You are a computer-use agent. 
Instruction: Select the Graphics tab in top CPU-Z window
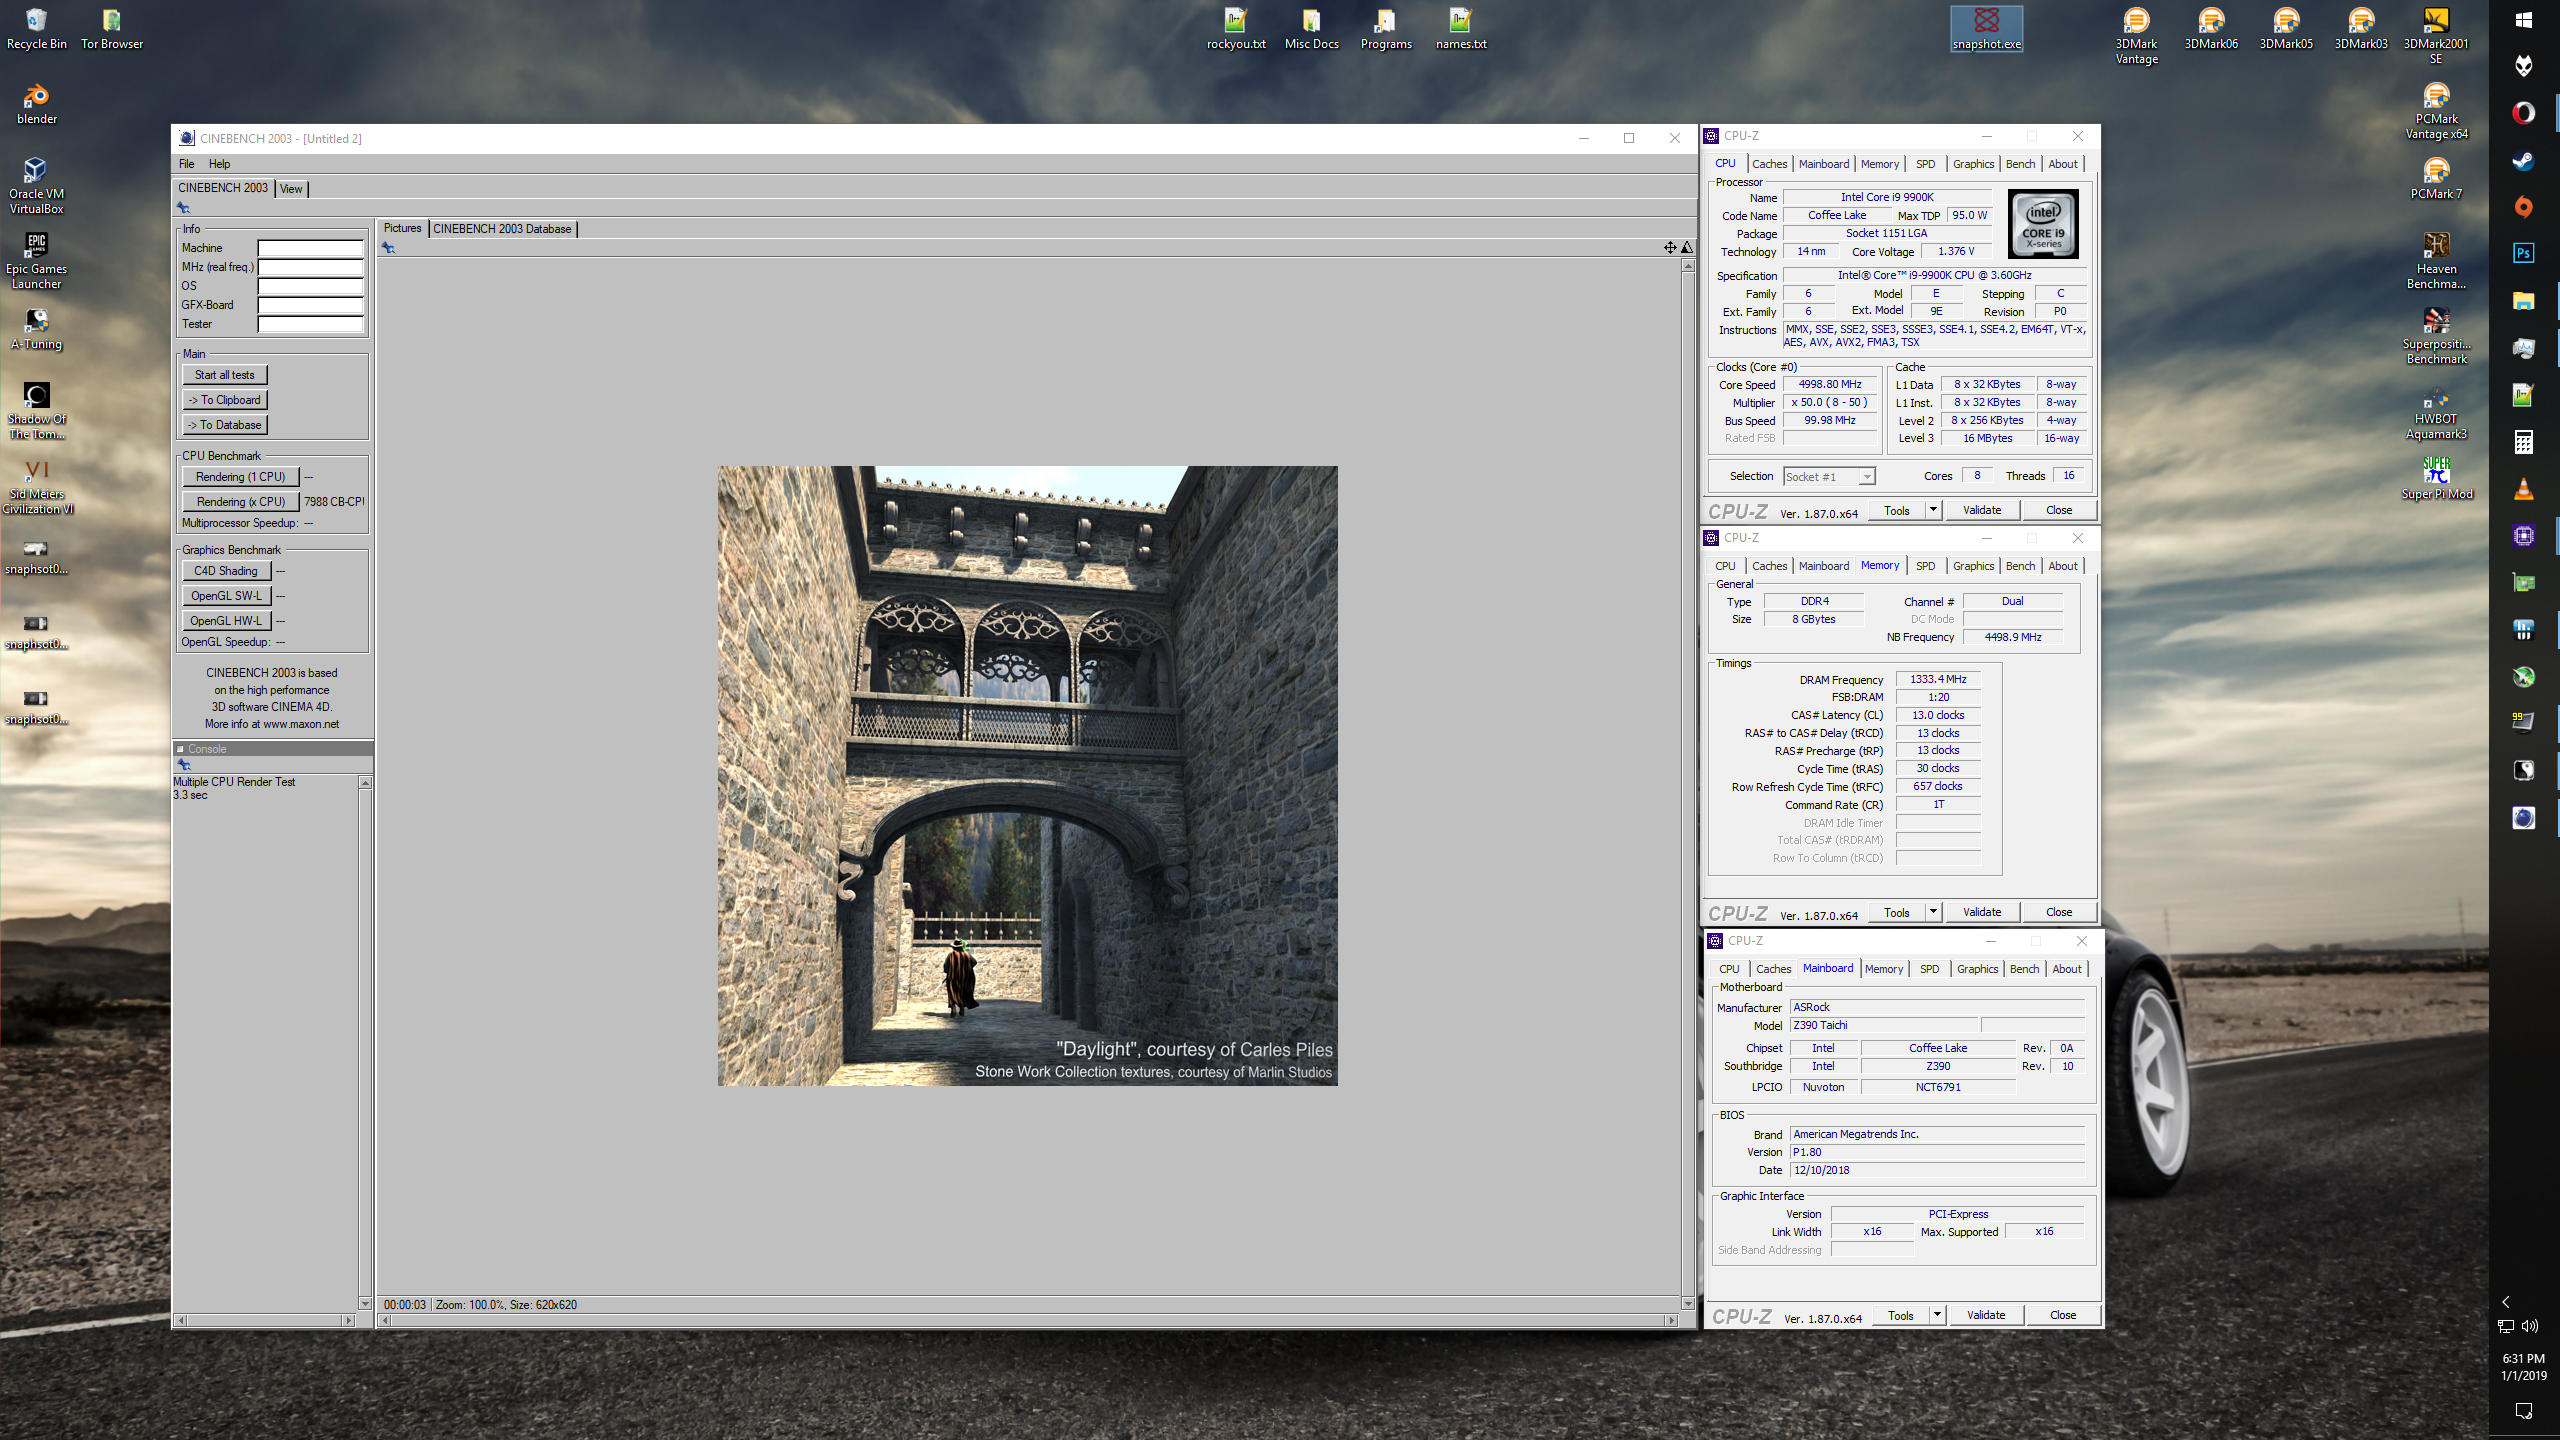click(x=1973, y=164)
